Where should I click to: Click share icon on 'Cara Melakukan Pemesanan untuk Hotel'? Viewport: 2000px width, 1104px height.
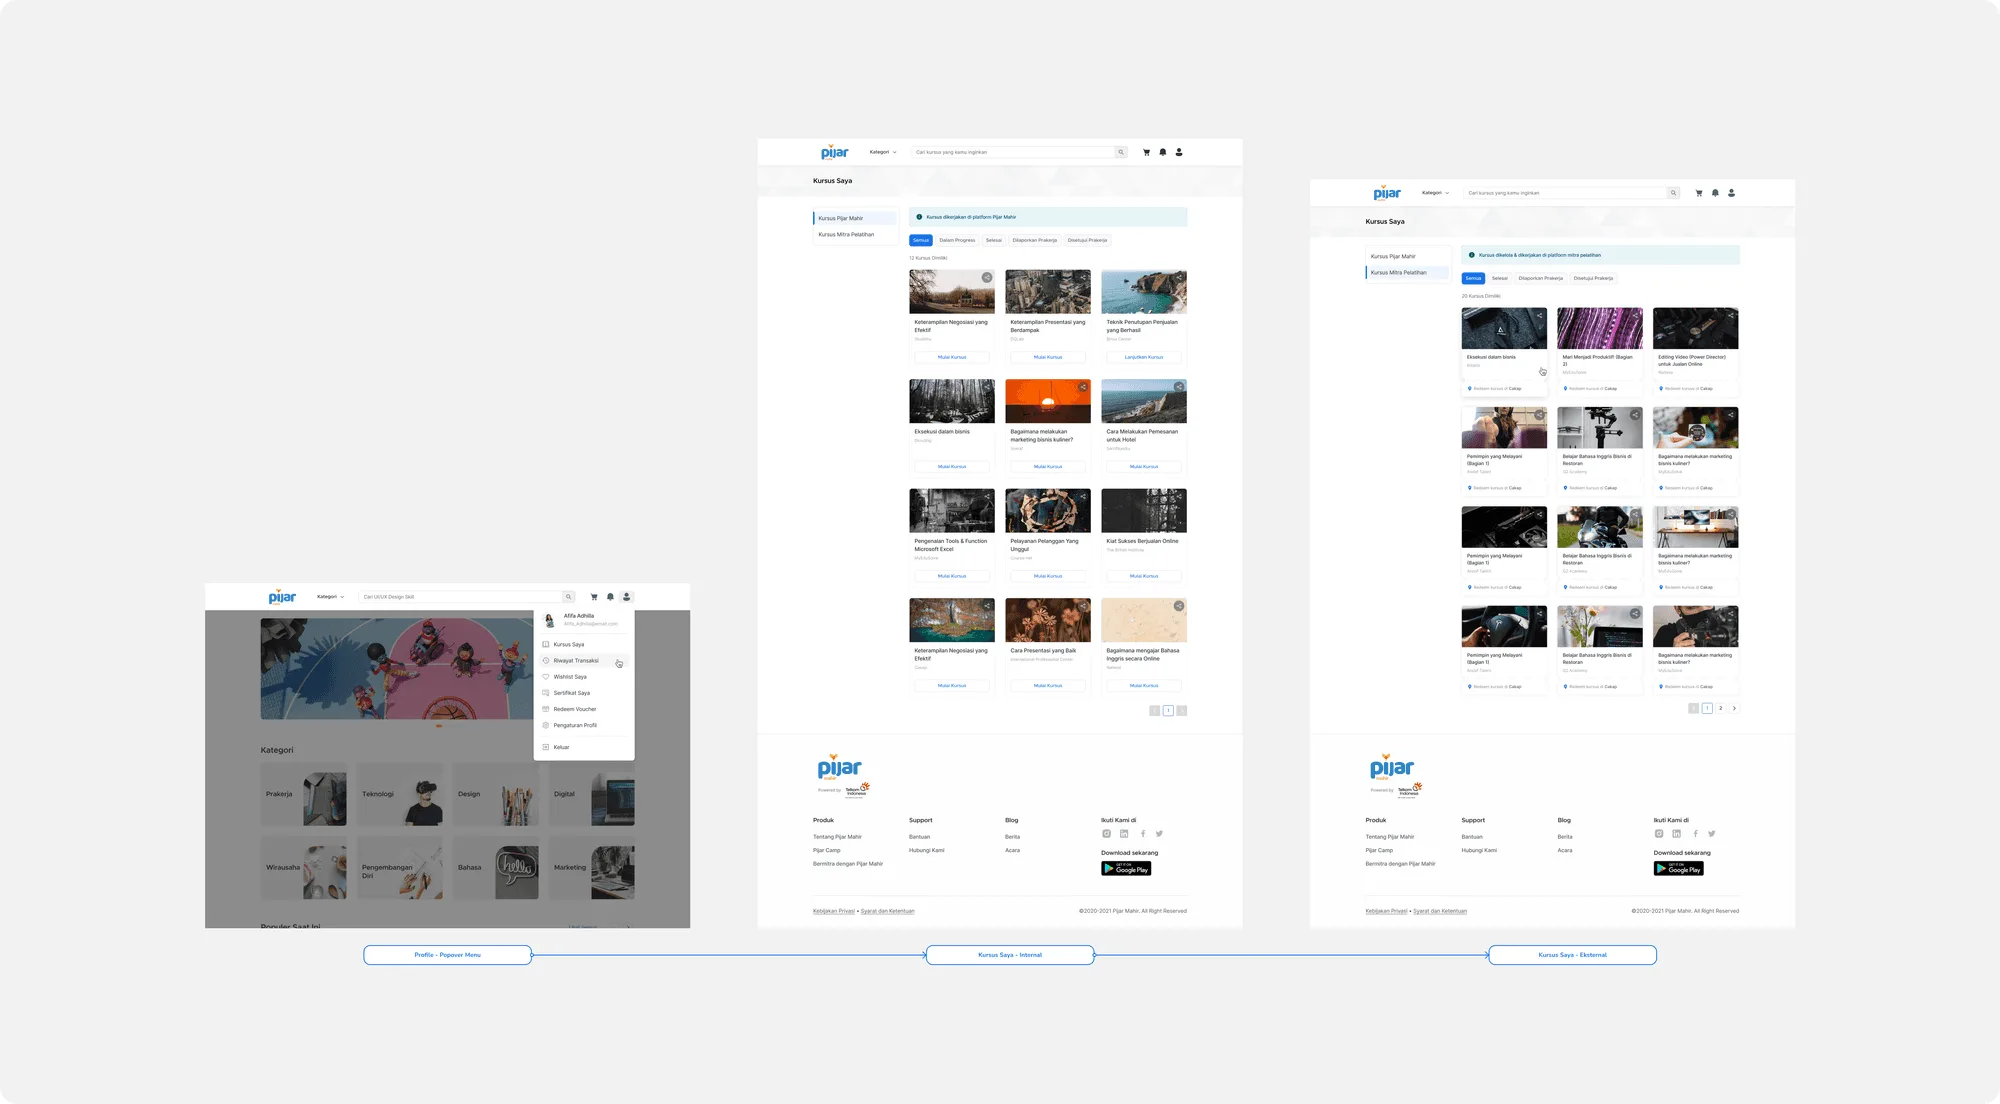[x=1179, y=387]
